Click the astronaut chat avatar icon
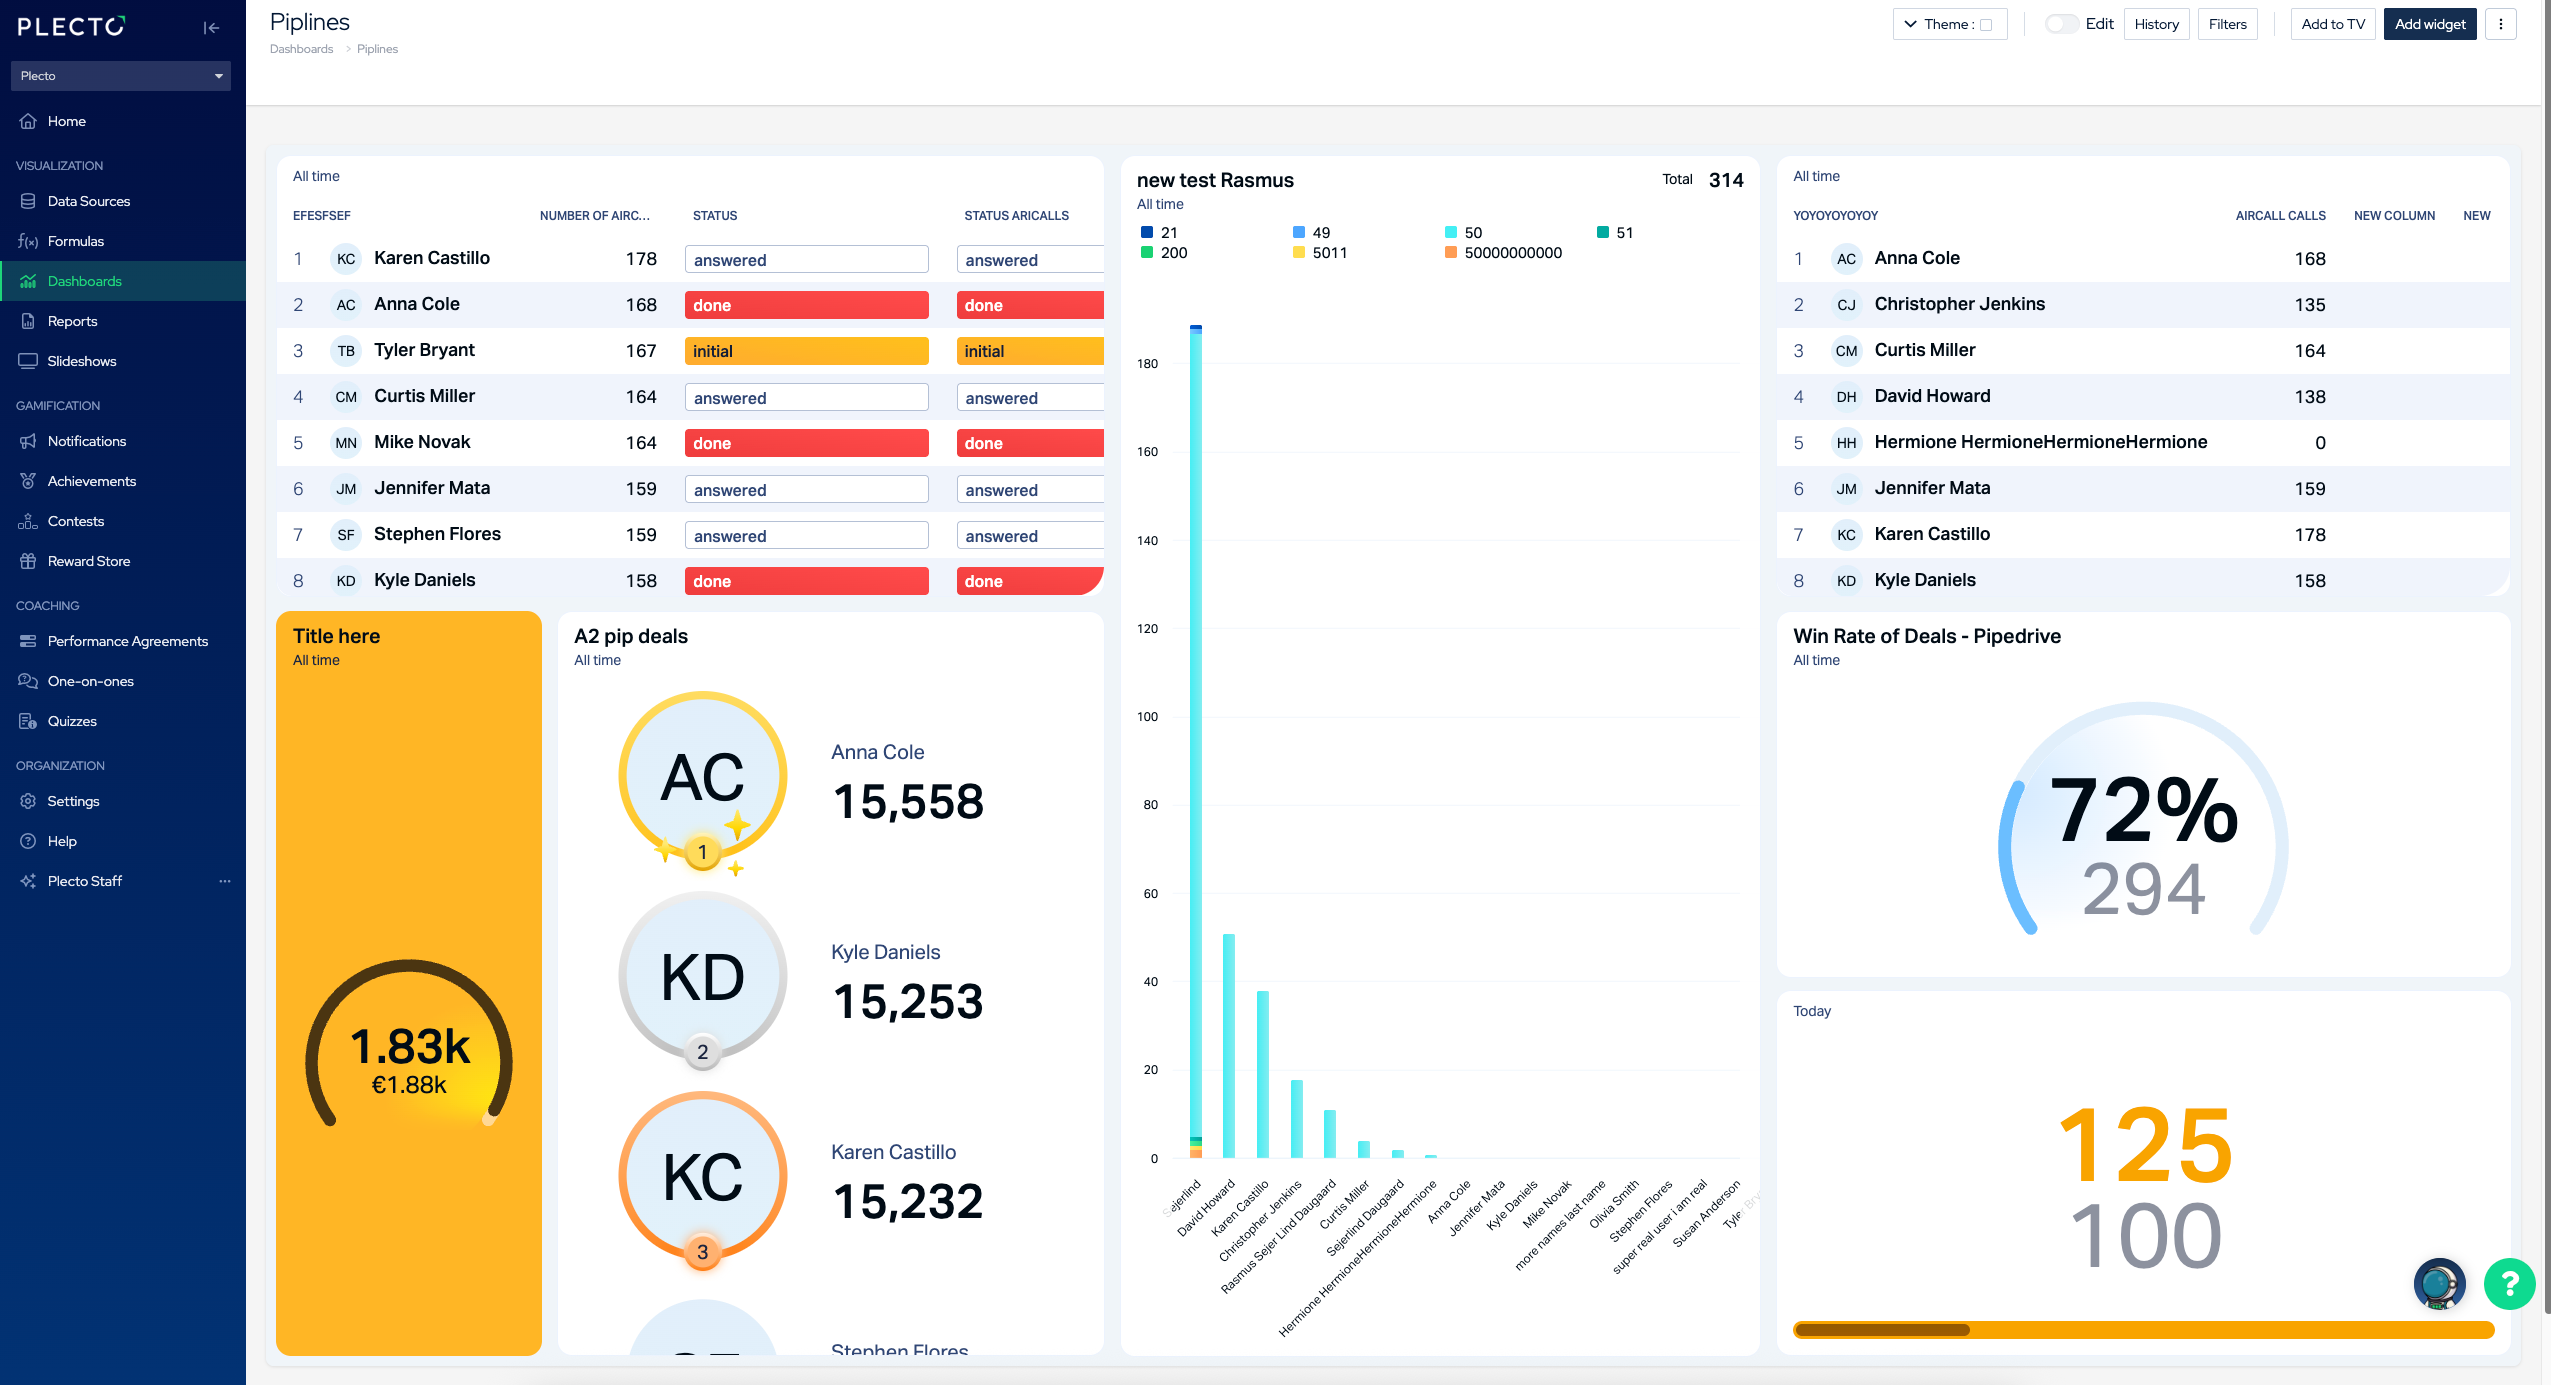 click(x=2439, y=1283)
